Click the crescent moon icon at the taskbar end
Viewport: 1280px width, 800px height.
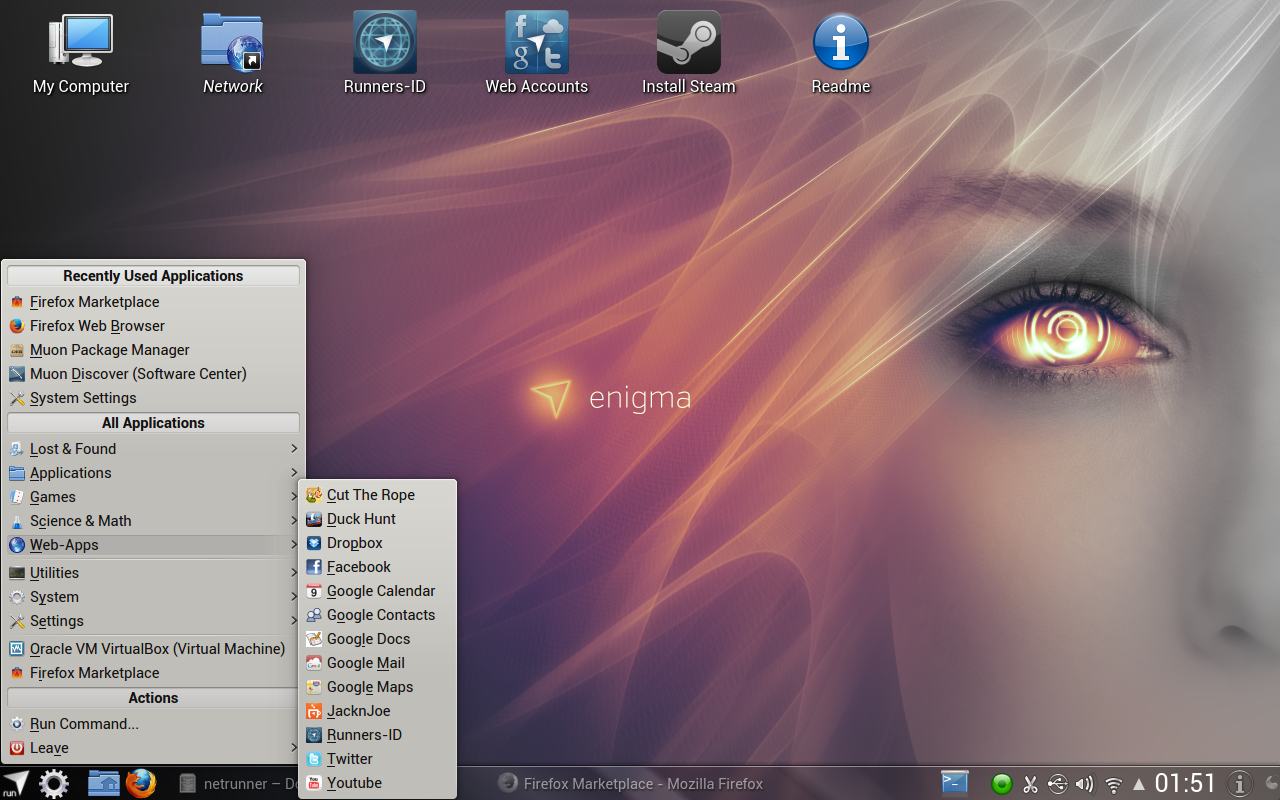pyautogui.click(x=1270, y=783)
